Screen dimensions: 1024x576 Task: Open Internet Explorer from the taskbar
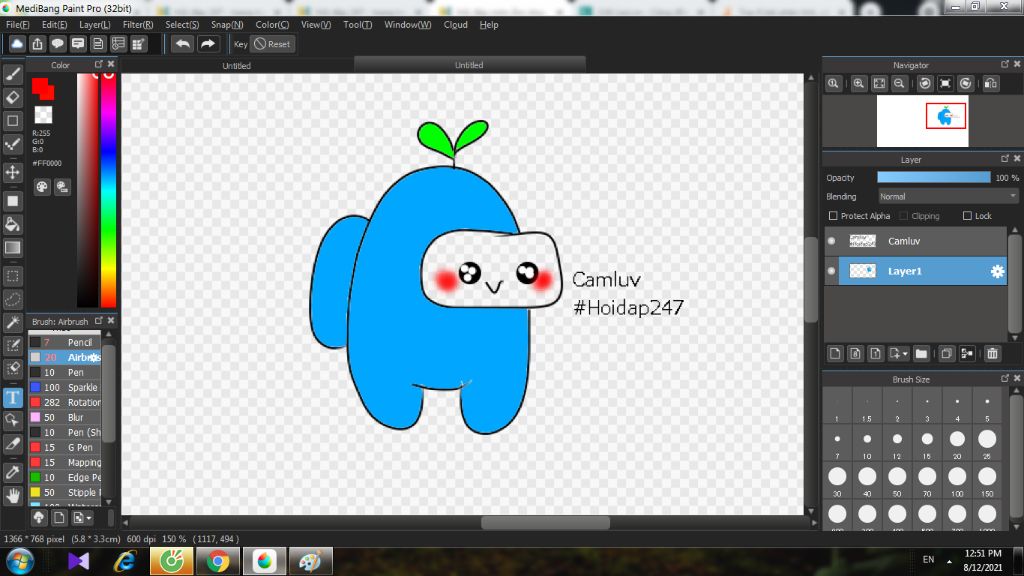point(125,561)
